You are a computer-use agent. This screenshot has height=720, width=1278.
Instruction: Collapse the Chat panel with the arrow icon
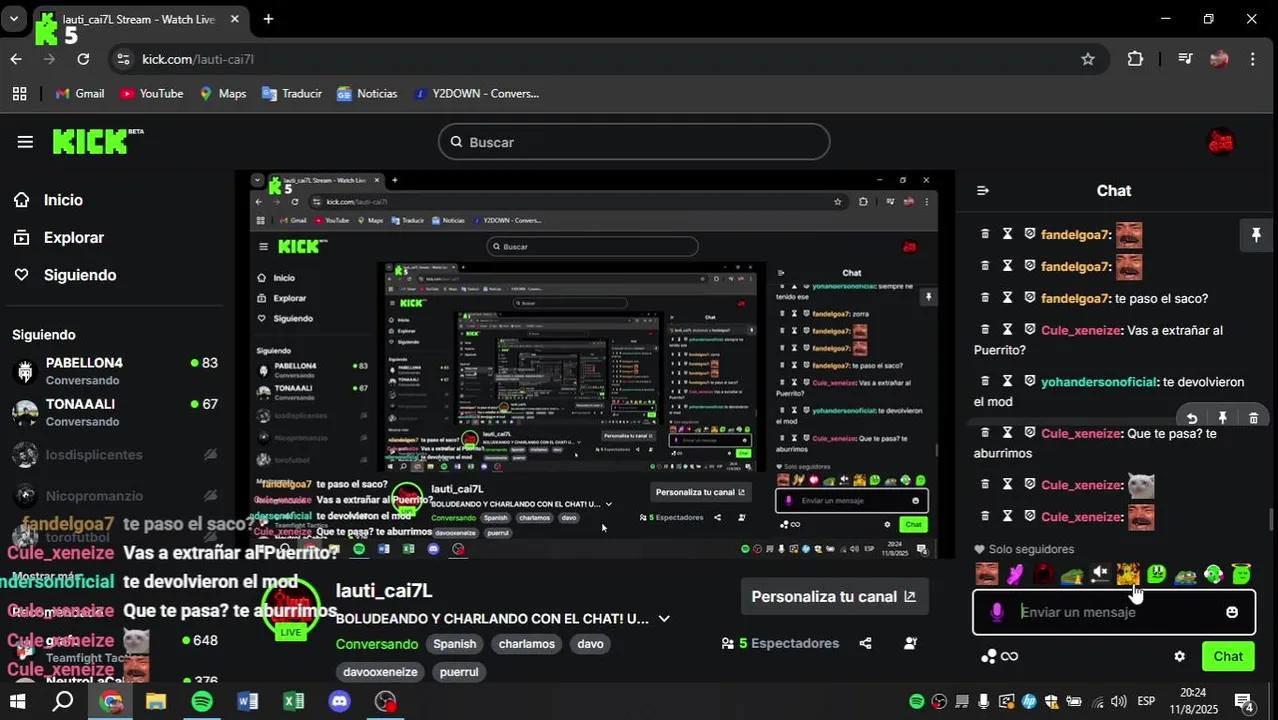[x=982, y=191]
